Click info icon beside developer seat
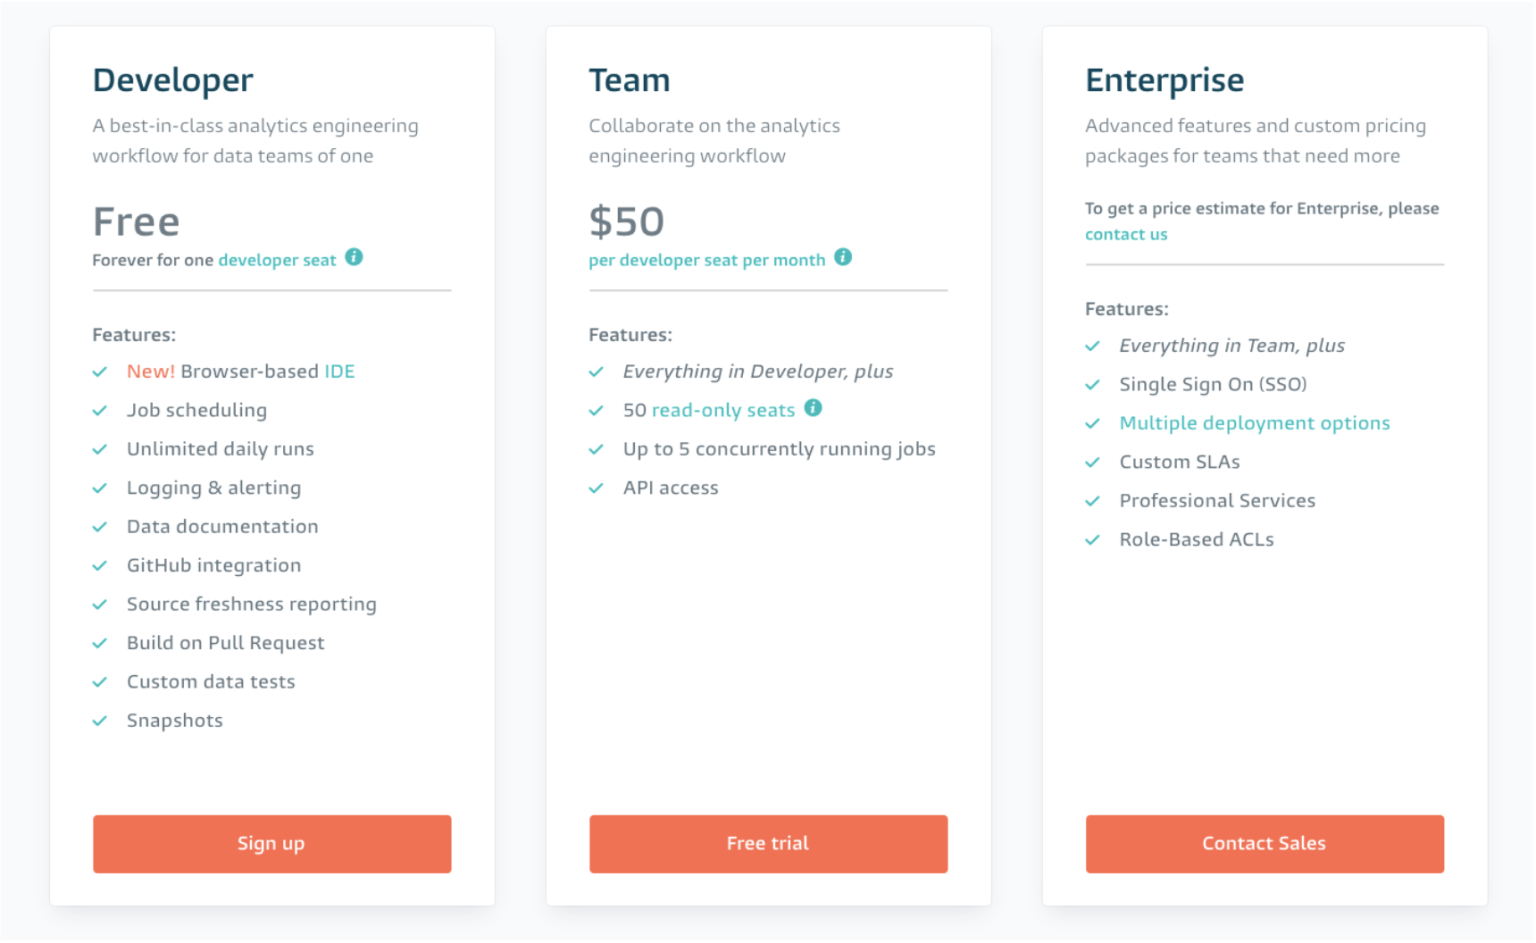The image size is (1536, 943). coord(354,257)
